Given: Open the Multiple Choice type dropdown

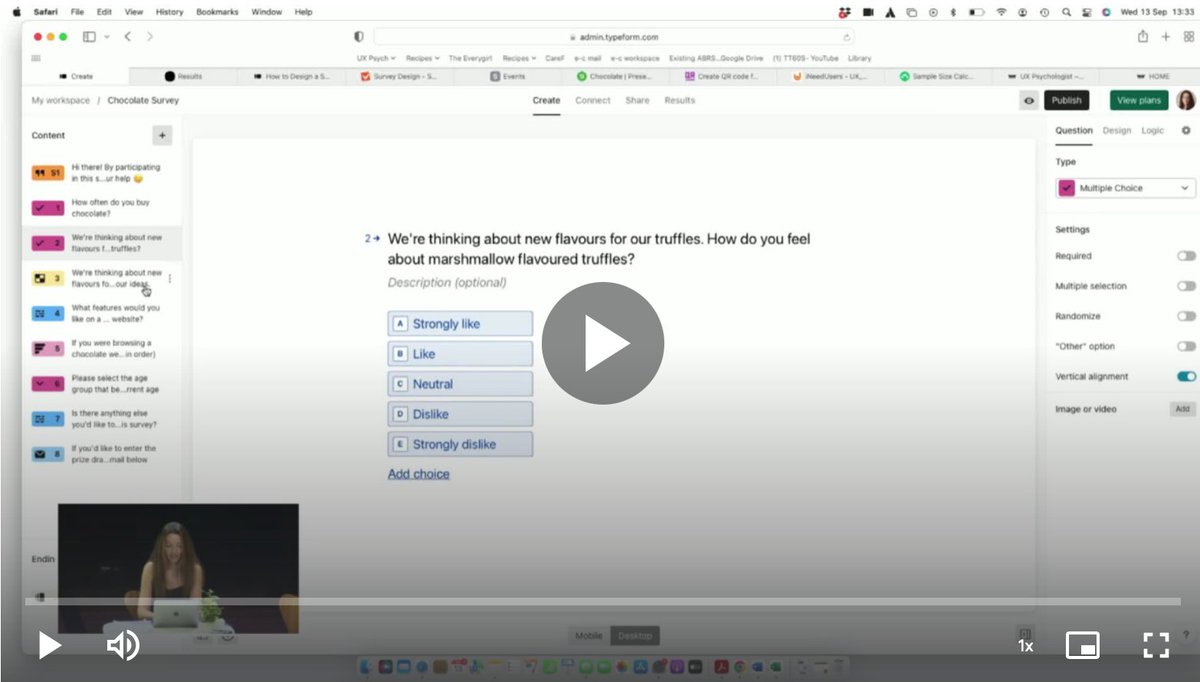Looking at the screenshot, I should pyautogui.click(x=1125, y=188).
